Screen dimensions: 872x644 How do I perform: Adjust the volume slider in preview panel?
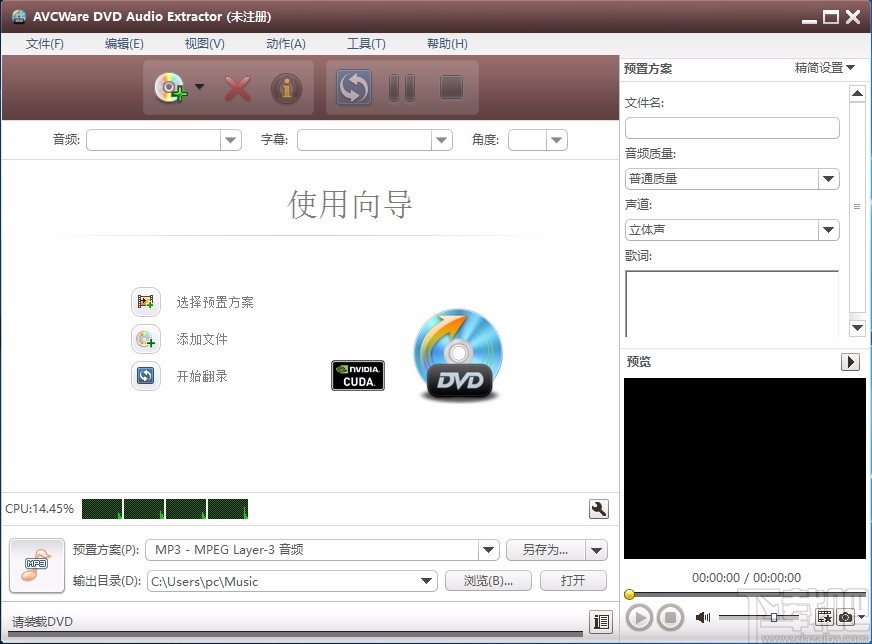(774, 617)
